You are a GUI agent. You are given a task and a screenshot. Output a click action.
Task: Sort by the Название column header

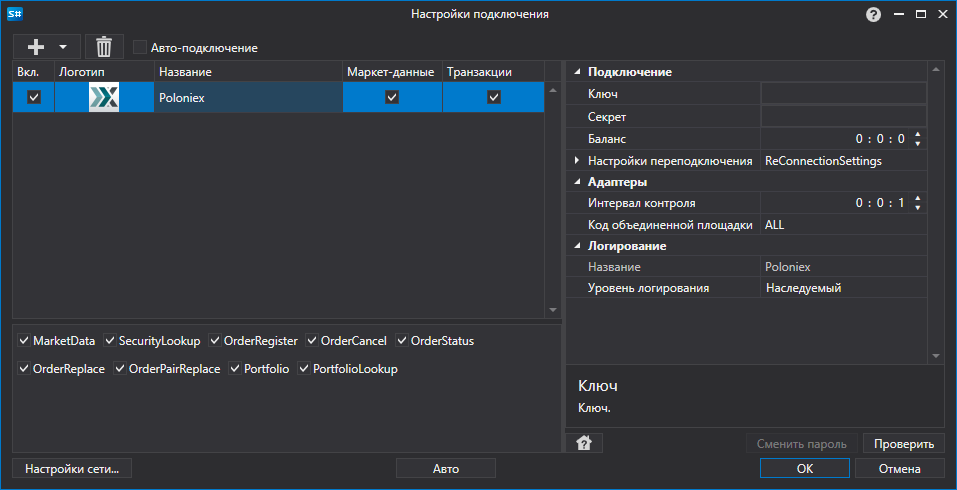[248, 72]
